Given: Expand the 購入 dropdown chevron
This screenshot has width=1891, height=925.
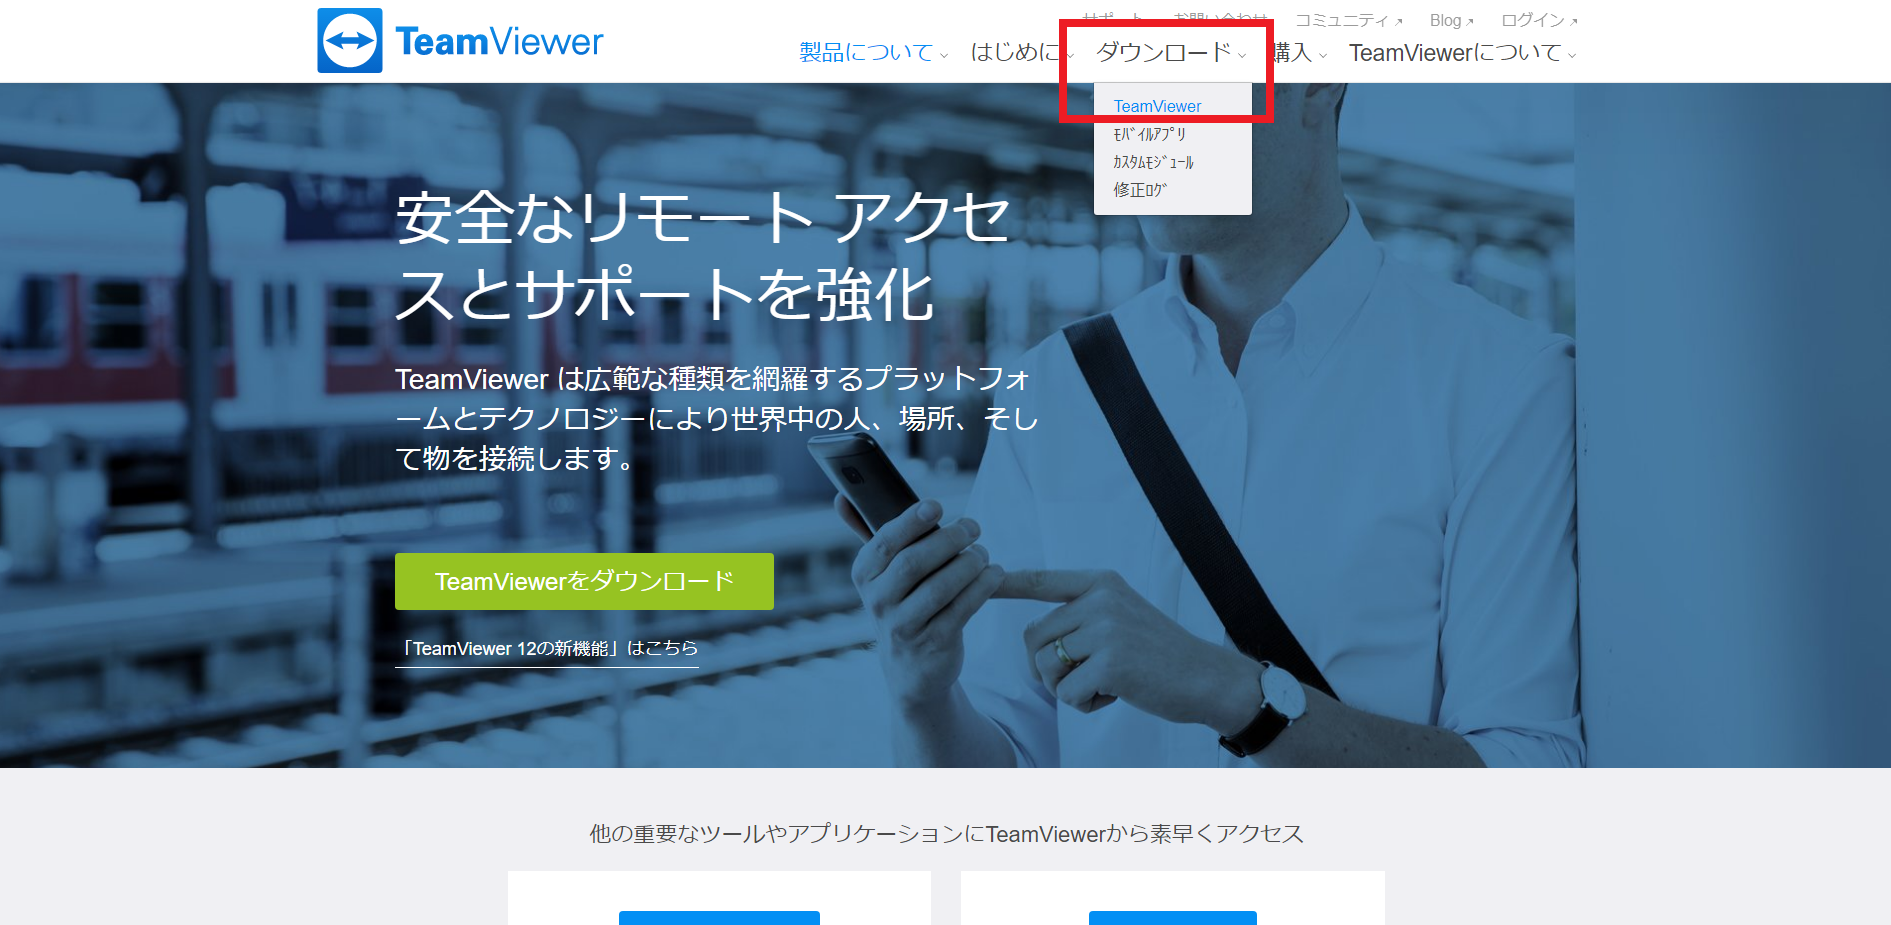Looking at the screenshot, I should (1323, 56).
